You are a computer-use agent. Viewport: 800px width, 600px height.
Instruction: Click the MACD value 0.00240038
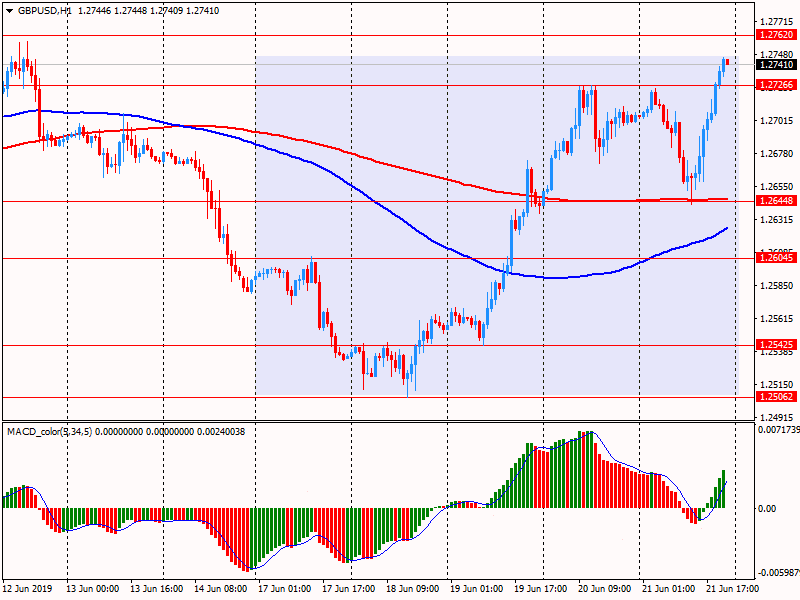click(220, 432)
